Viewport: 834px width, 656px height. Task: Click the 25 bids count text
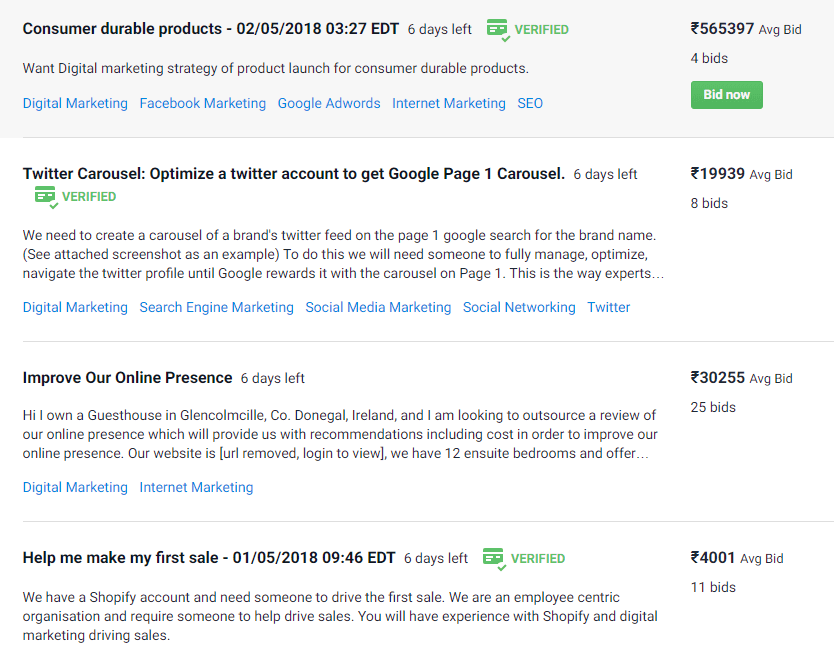[x=713, y=408]
